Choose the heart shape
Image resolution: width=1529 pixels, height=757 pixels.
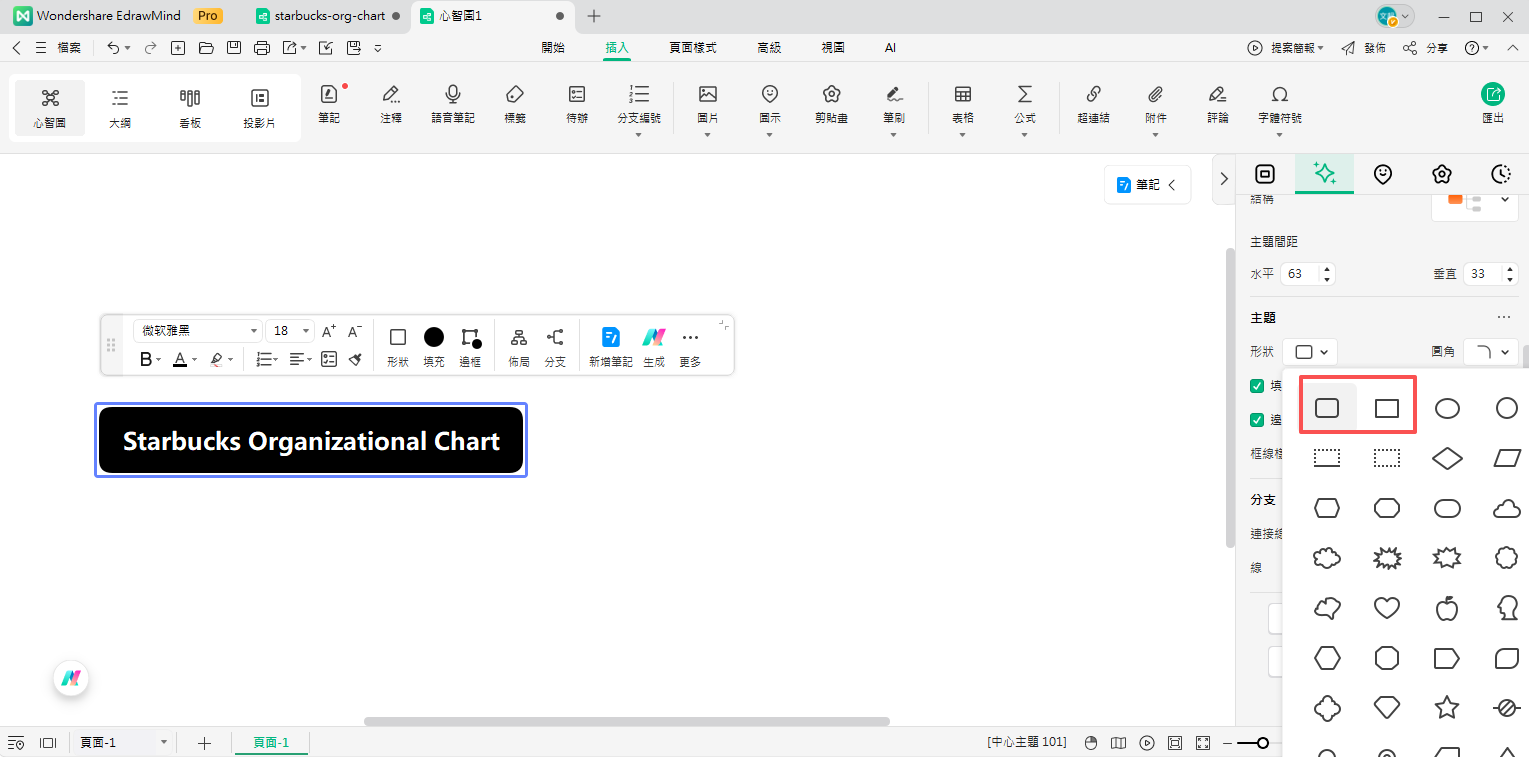tap(1386, 608)
